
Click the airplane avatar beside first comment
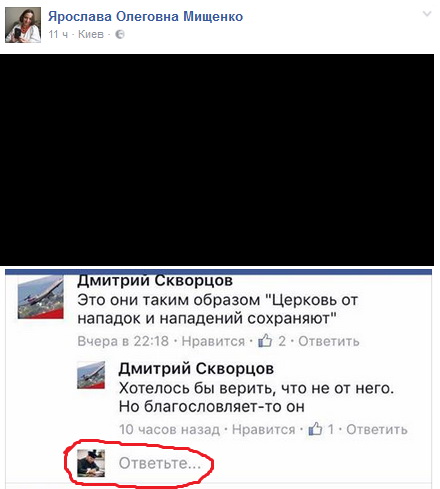click(41, 297)
